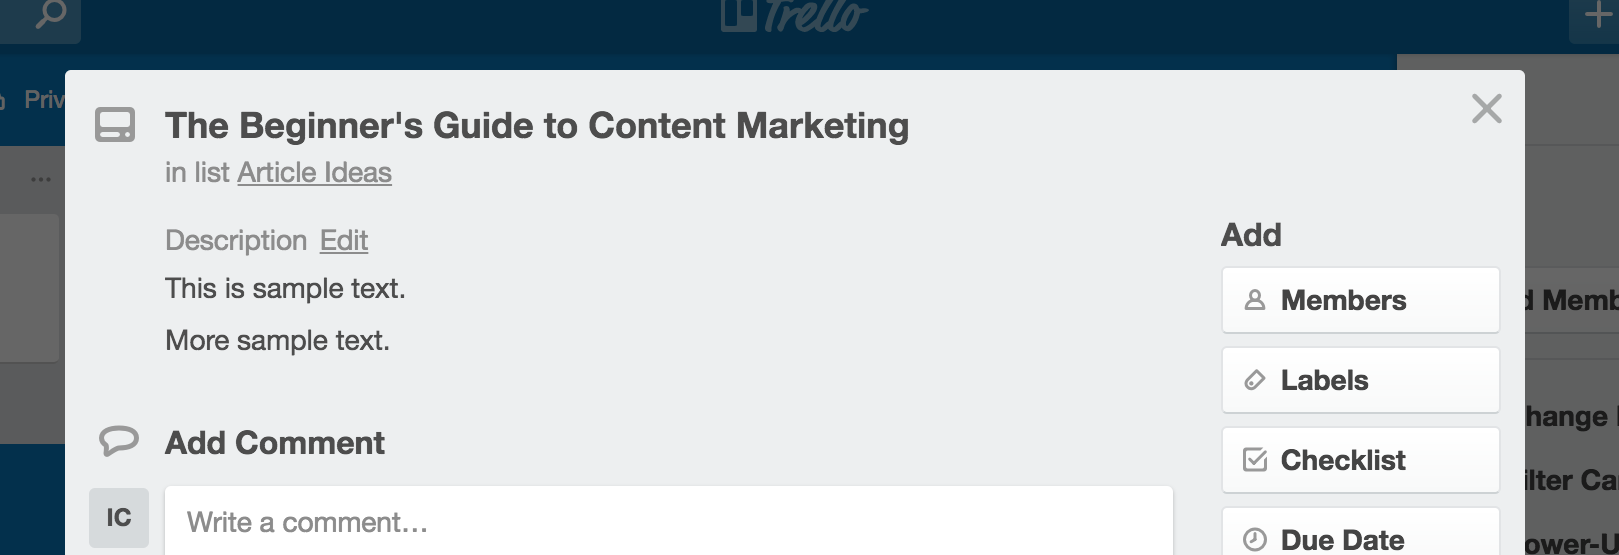Set a Due Date on the card
The width and height of the screenshot is (1619, 555).
click(1360, 536)
